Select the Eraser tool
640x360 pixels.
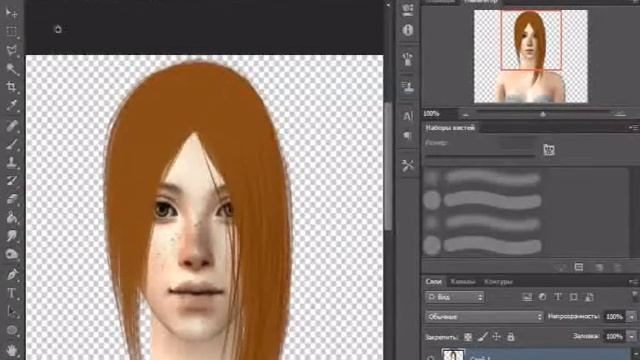[11, 199]
